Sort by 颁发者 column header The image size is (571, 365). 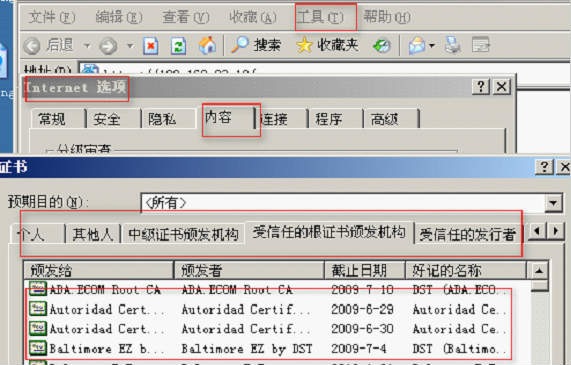click(249, 270)
